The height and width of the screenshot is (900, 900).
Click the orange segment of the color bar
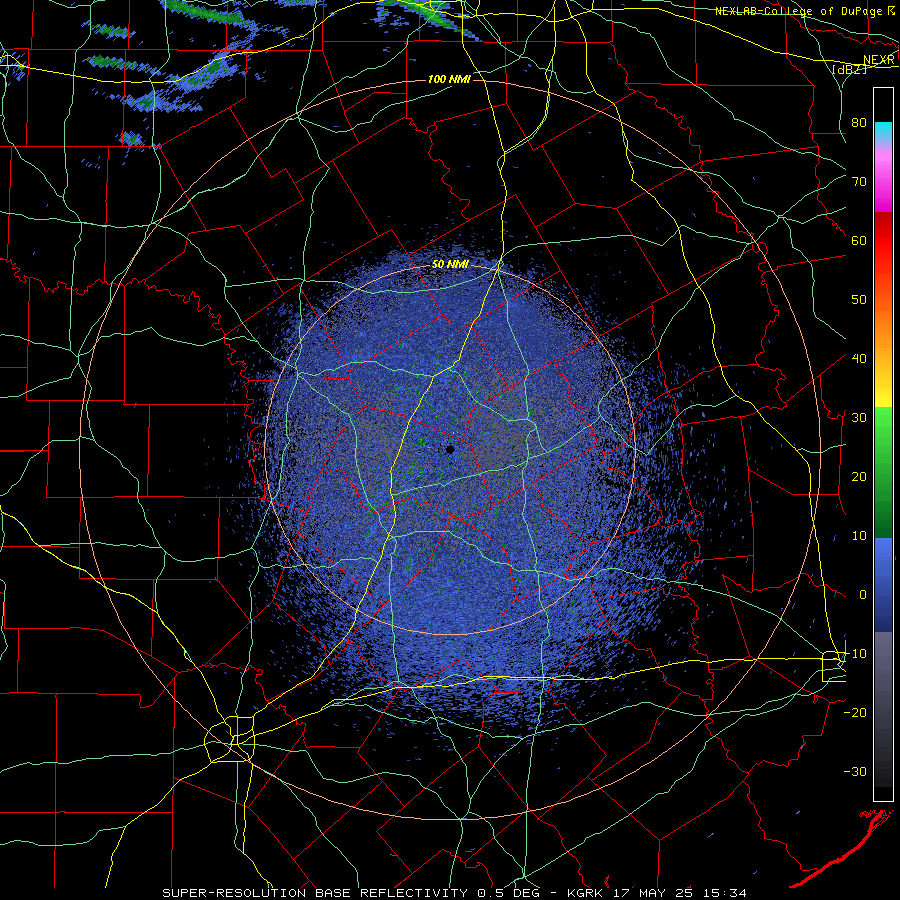[883, 321]
